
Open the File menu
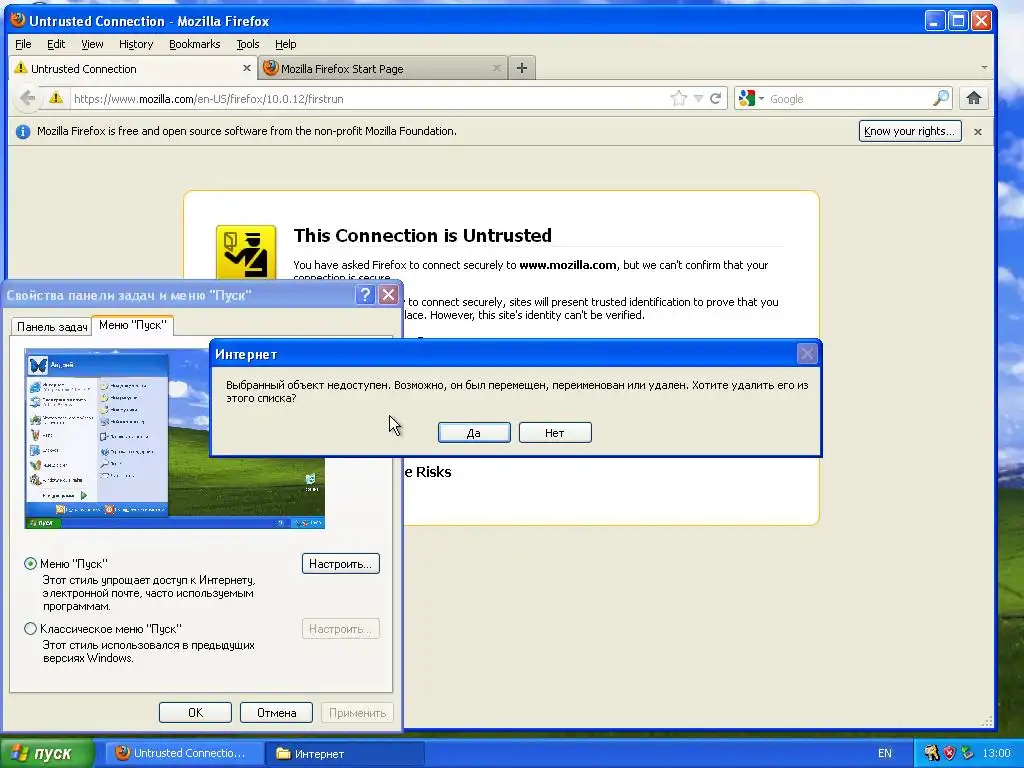pos(24,44)
